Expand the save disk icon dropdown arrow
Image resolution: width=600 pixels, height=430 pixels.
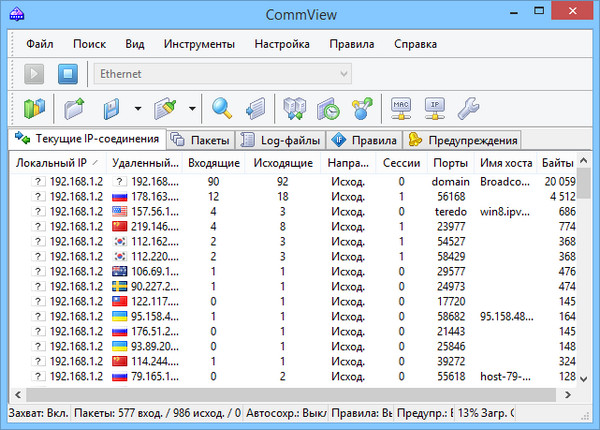click(x=136, y=107)
